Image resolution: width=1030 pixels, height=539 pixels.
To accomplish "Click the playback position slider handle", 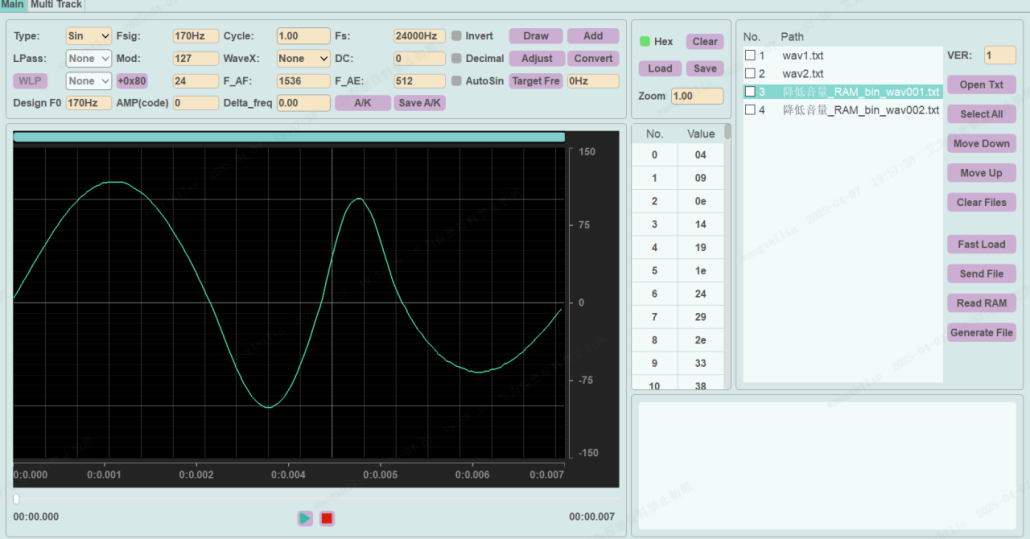I will point(16,499).
